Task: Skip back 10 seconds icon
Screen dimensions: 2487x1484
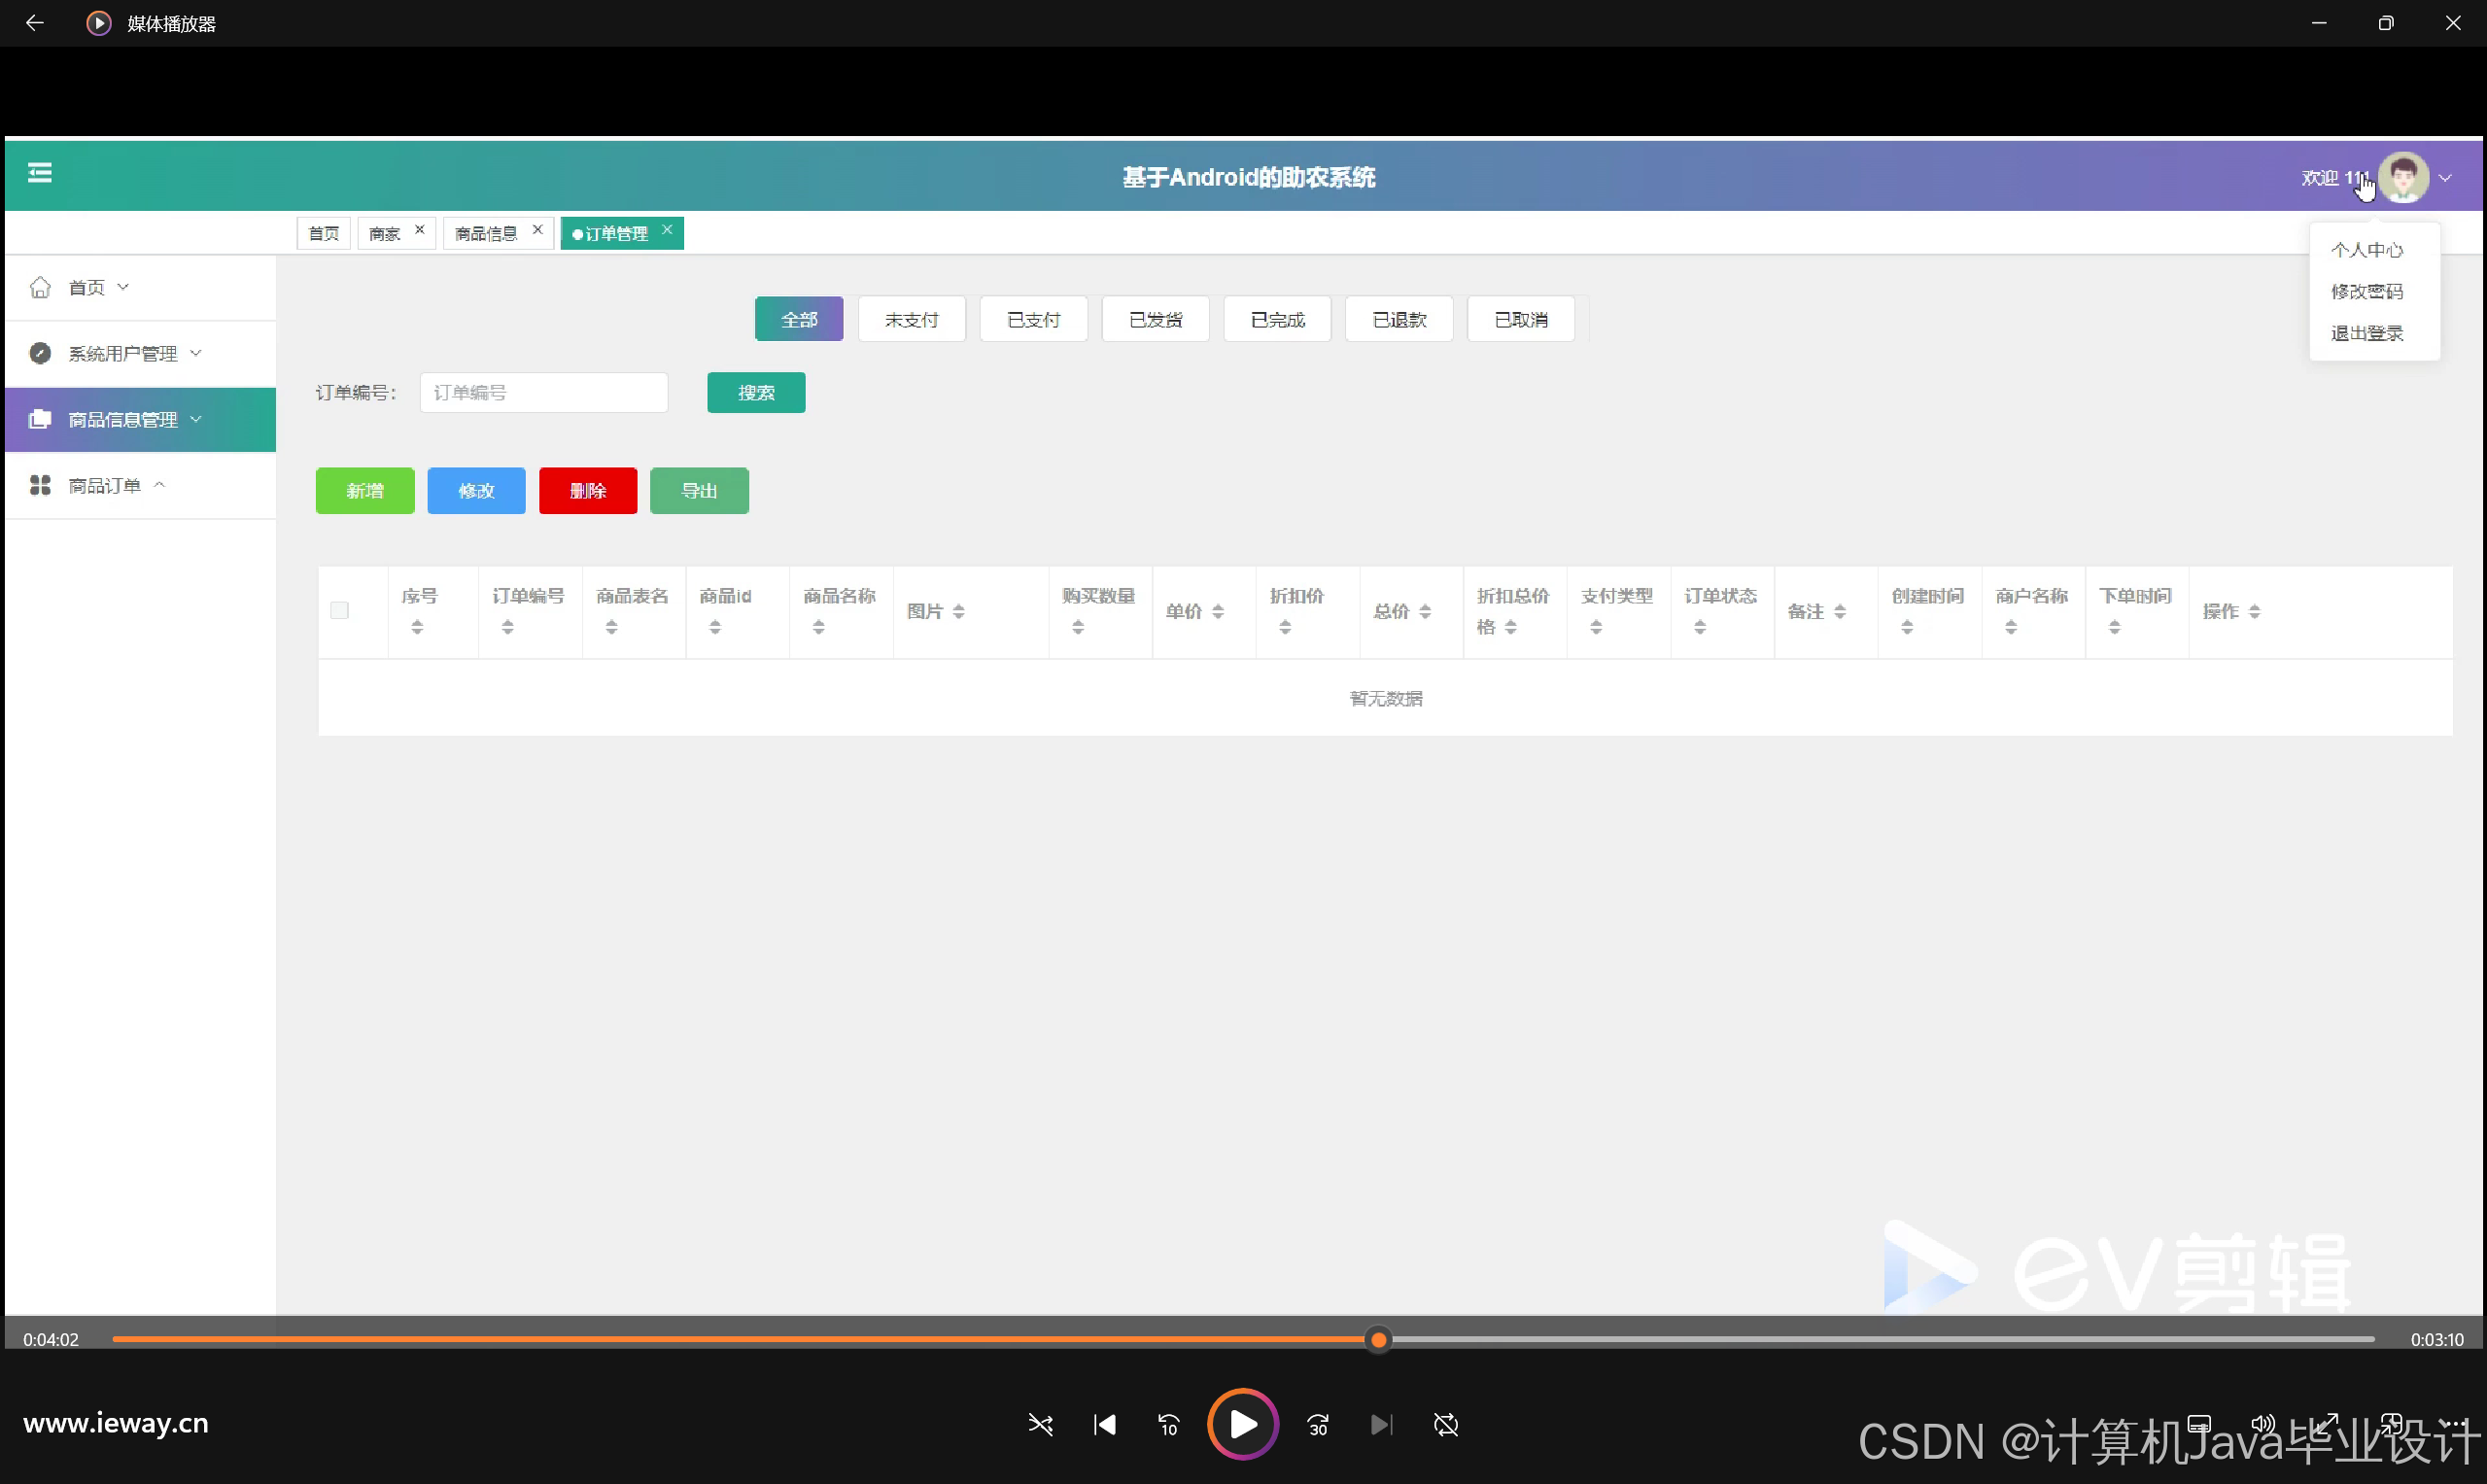Action: click(1168, 1425)
